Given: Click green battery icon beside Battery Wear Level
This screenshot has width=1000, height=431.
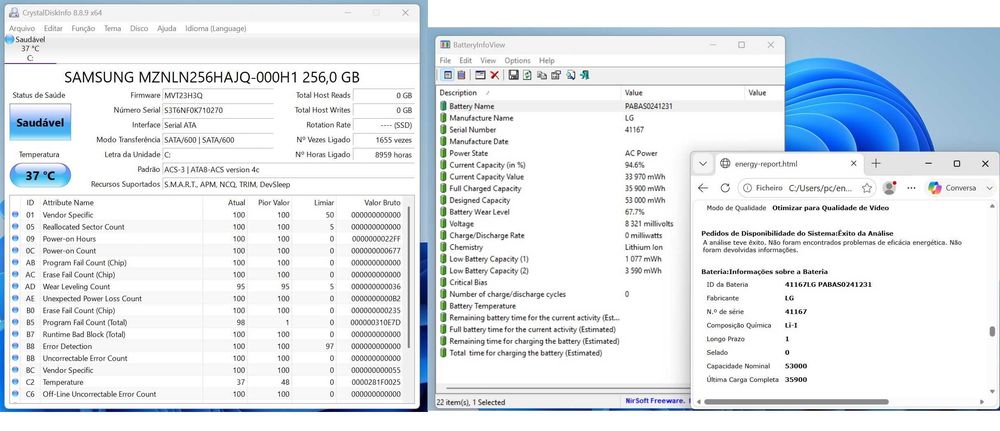Looking at the screenshot, I should pos(443,212).
